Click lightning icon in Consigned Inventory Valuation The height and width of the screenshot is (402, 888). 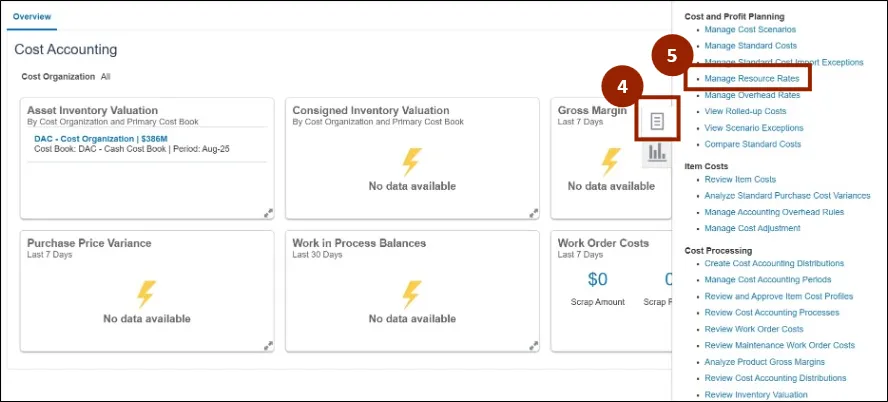[411, 161]
